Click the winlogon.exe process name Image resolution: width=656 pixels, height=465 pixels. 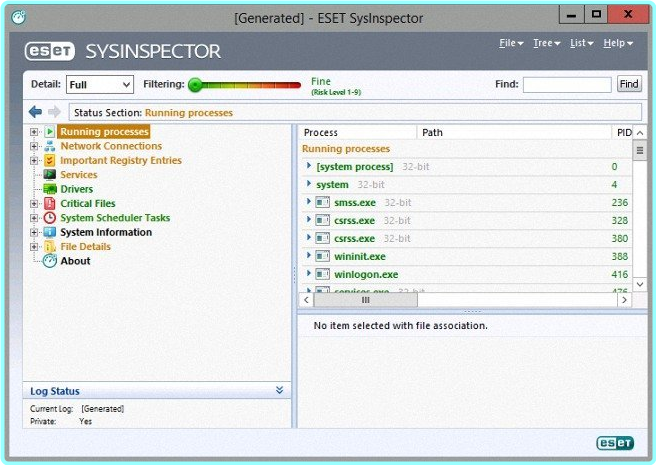click(366, 275)
